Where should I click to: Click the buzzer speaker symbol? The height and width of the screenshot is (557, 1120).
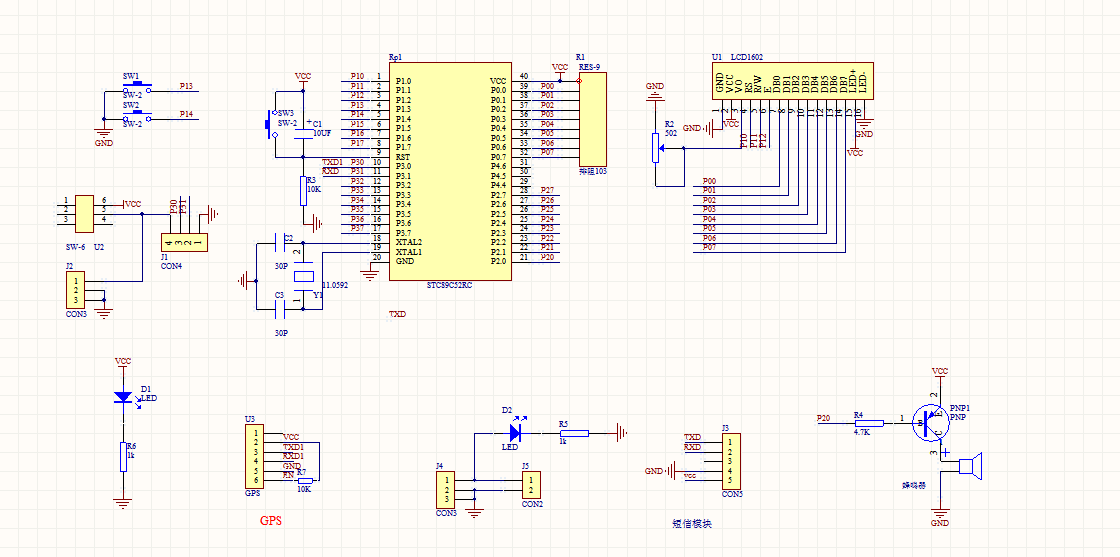pyautogui.click(x=969, y=465)
